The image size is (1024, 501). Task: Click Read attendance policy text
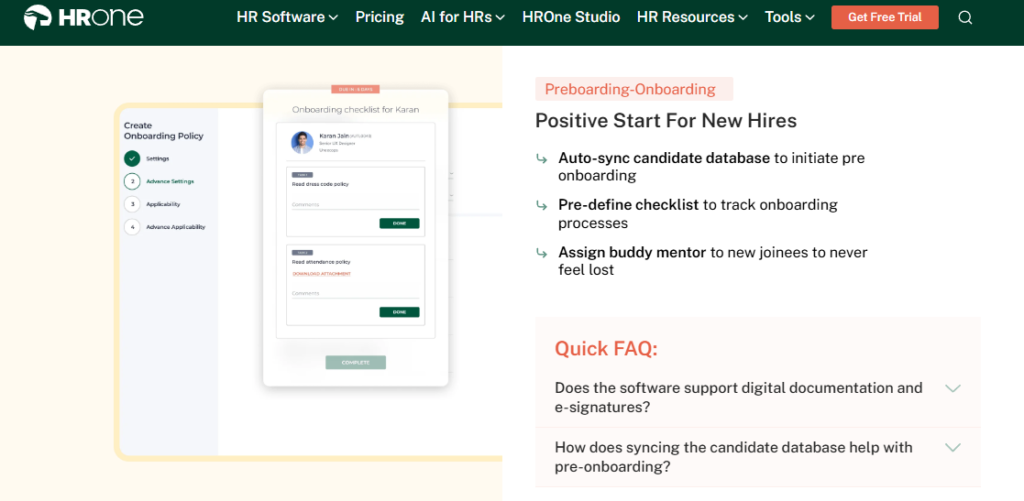(x=321, y=262)
